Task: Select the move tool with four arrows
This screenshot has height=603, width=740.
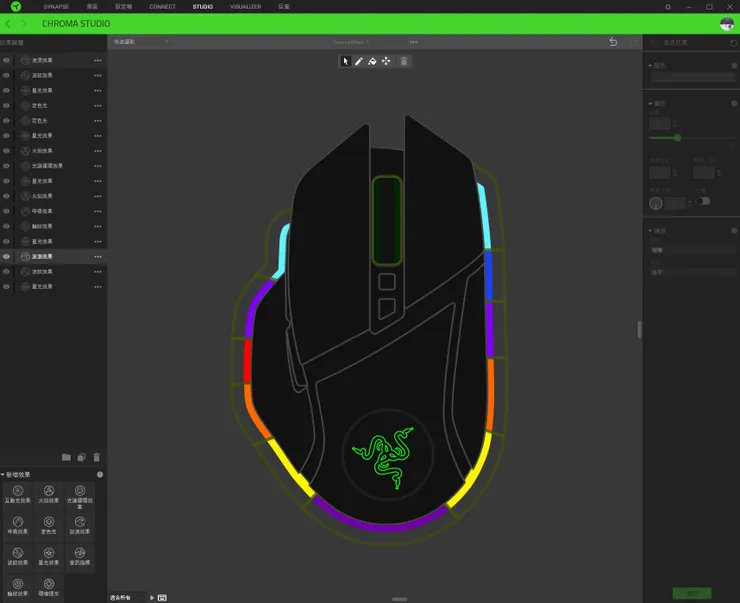Action: (386, 61)
